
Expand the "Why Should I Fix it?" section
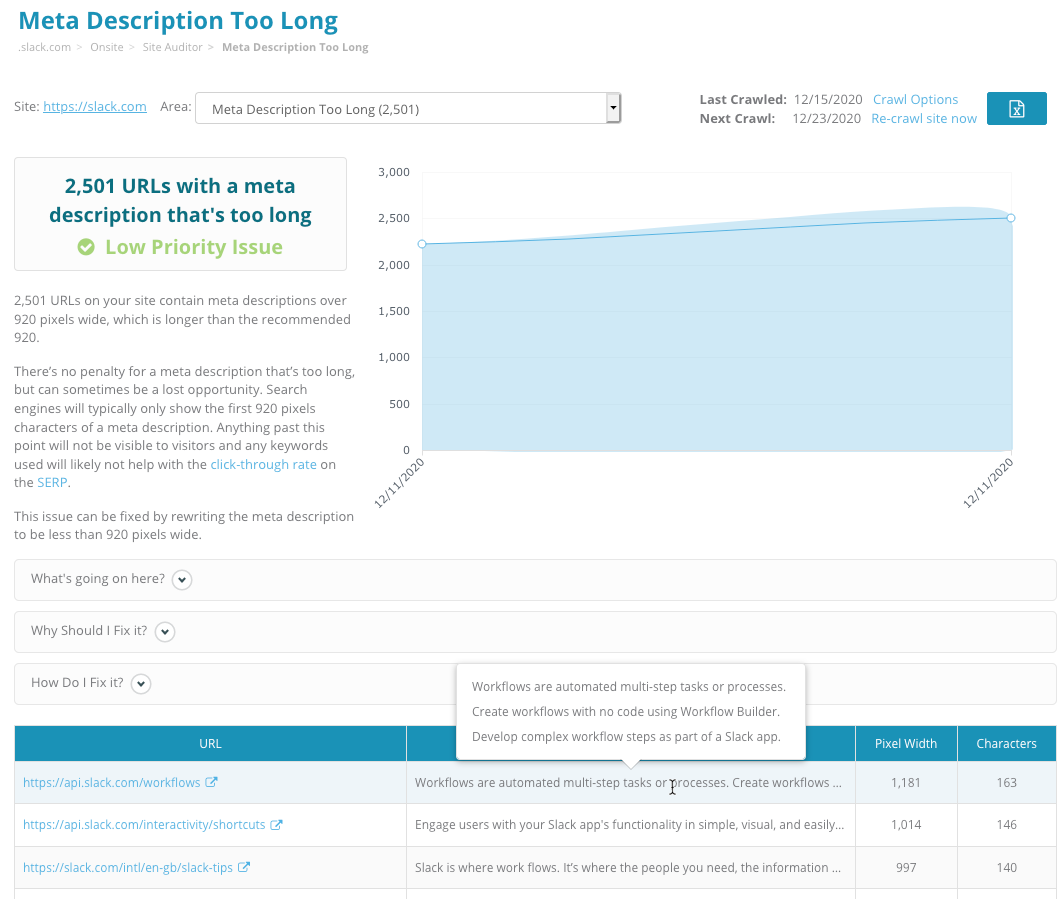pos(165,632)
